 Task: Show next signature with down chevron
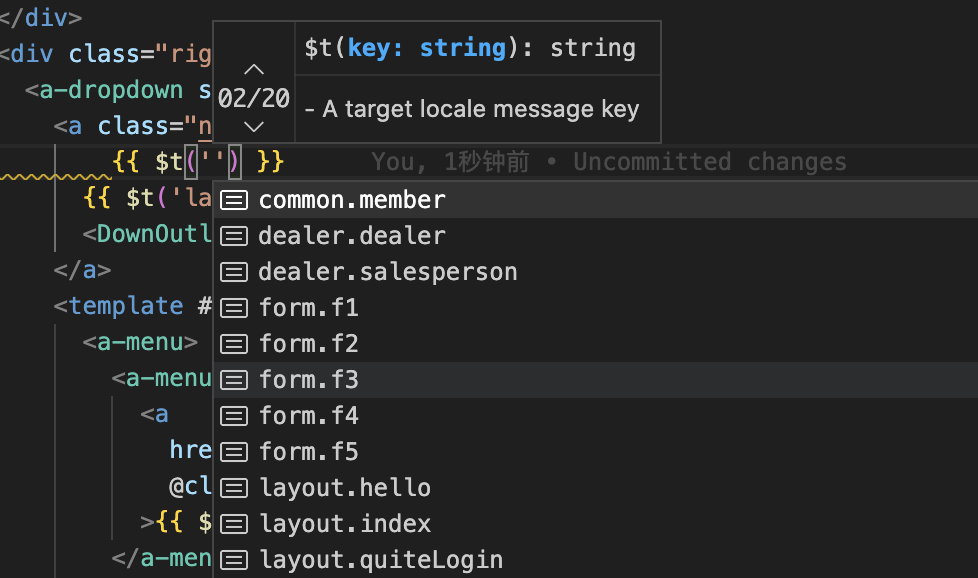[x=253, y=127]
